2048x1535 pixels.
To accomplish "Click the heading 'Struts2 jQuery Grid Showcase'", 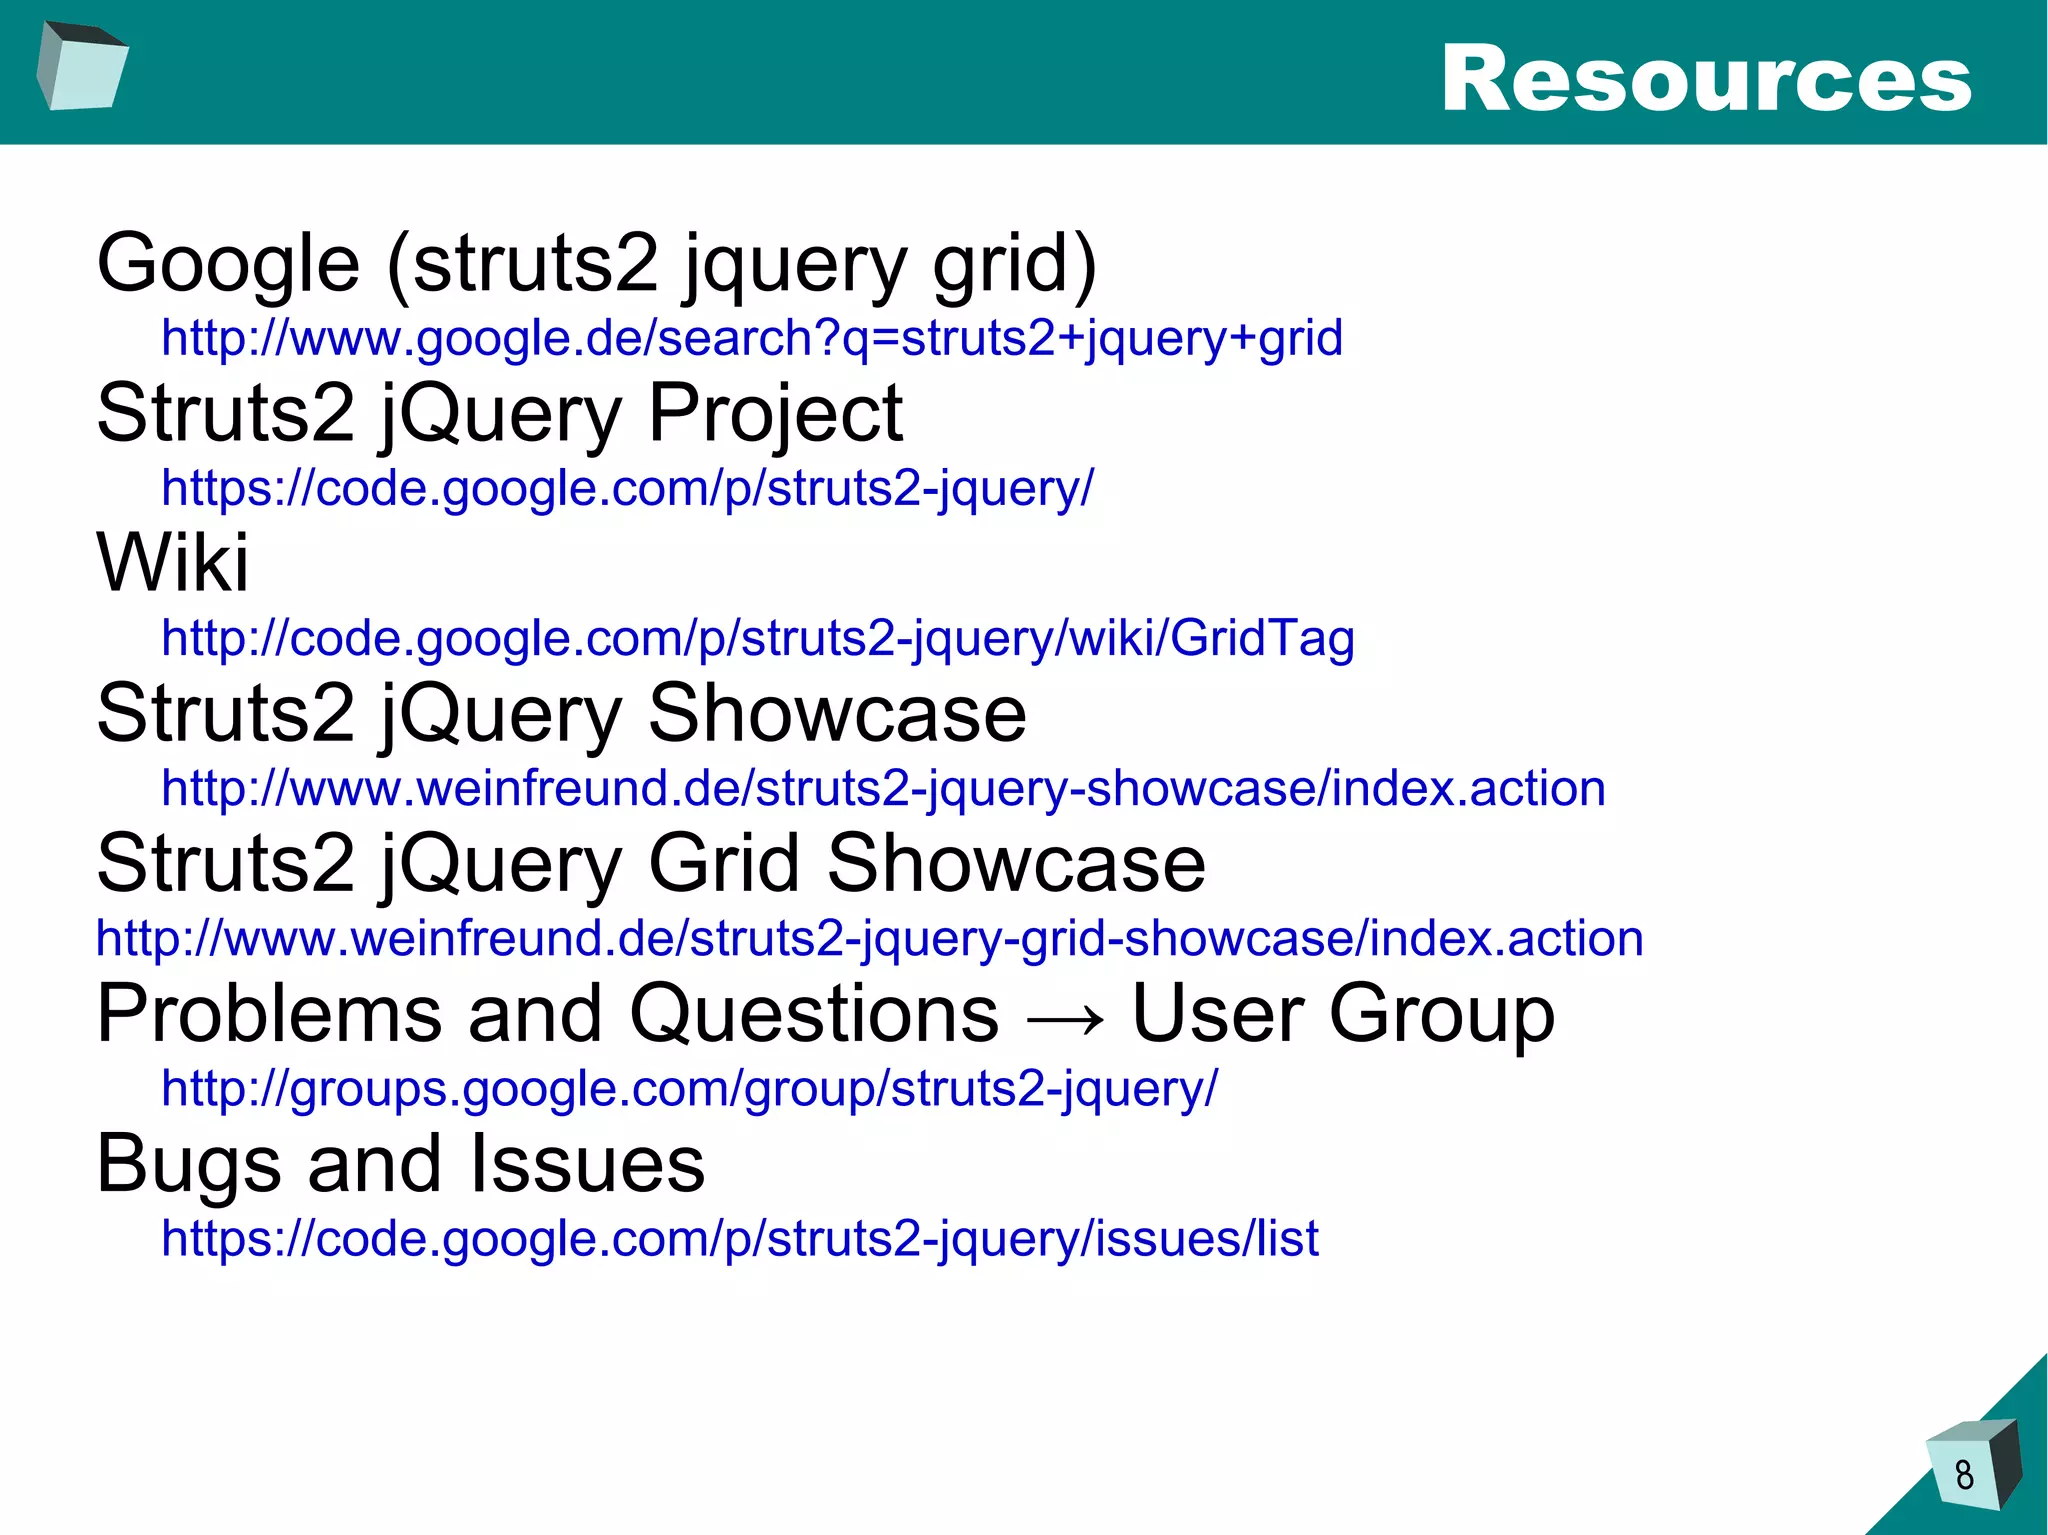I will (651, 864).
